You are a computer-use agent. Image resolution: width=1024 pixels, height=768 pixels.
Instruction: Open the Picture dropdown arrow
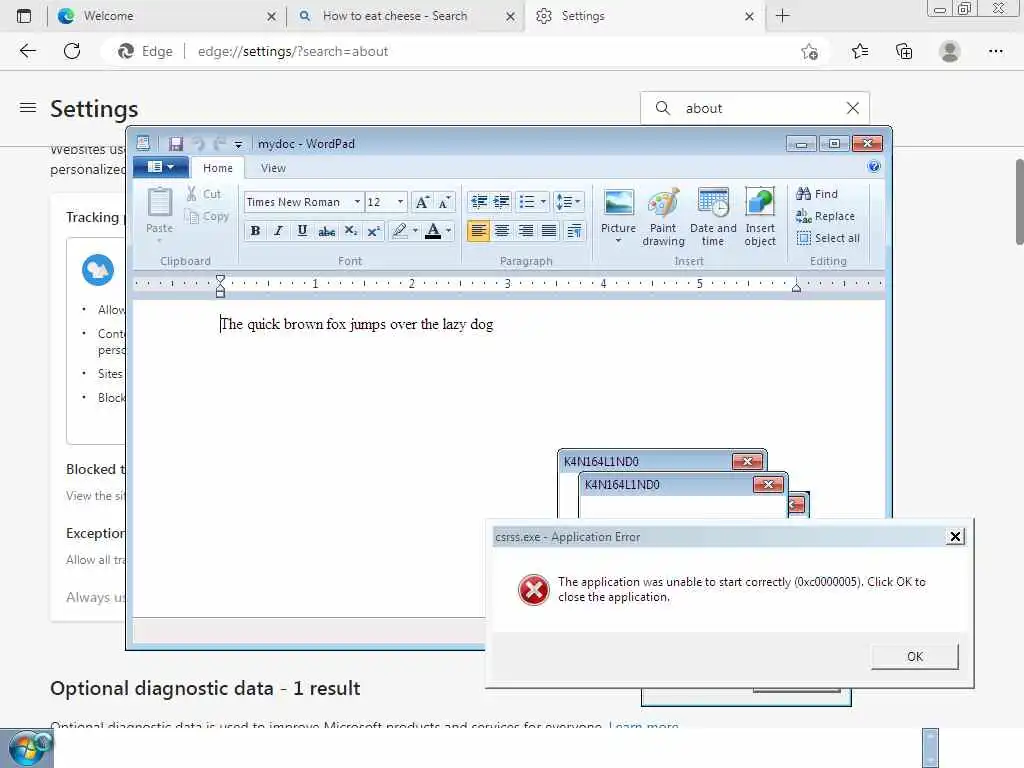(618, 241)
